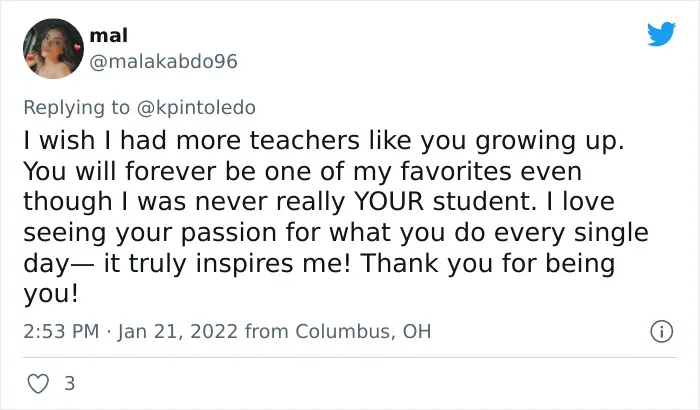The height and width of the screenshot is (410, 700).
Task: Click the 2:53 PM timestamp
Action: coord(61,331)
